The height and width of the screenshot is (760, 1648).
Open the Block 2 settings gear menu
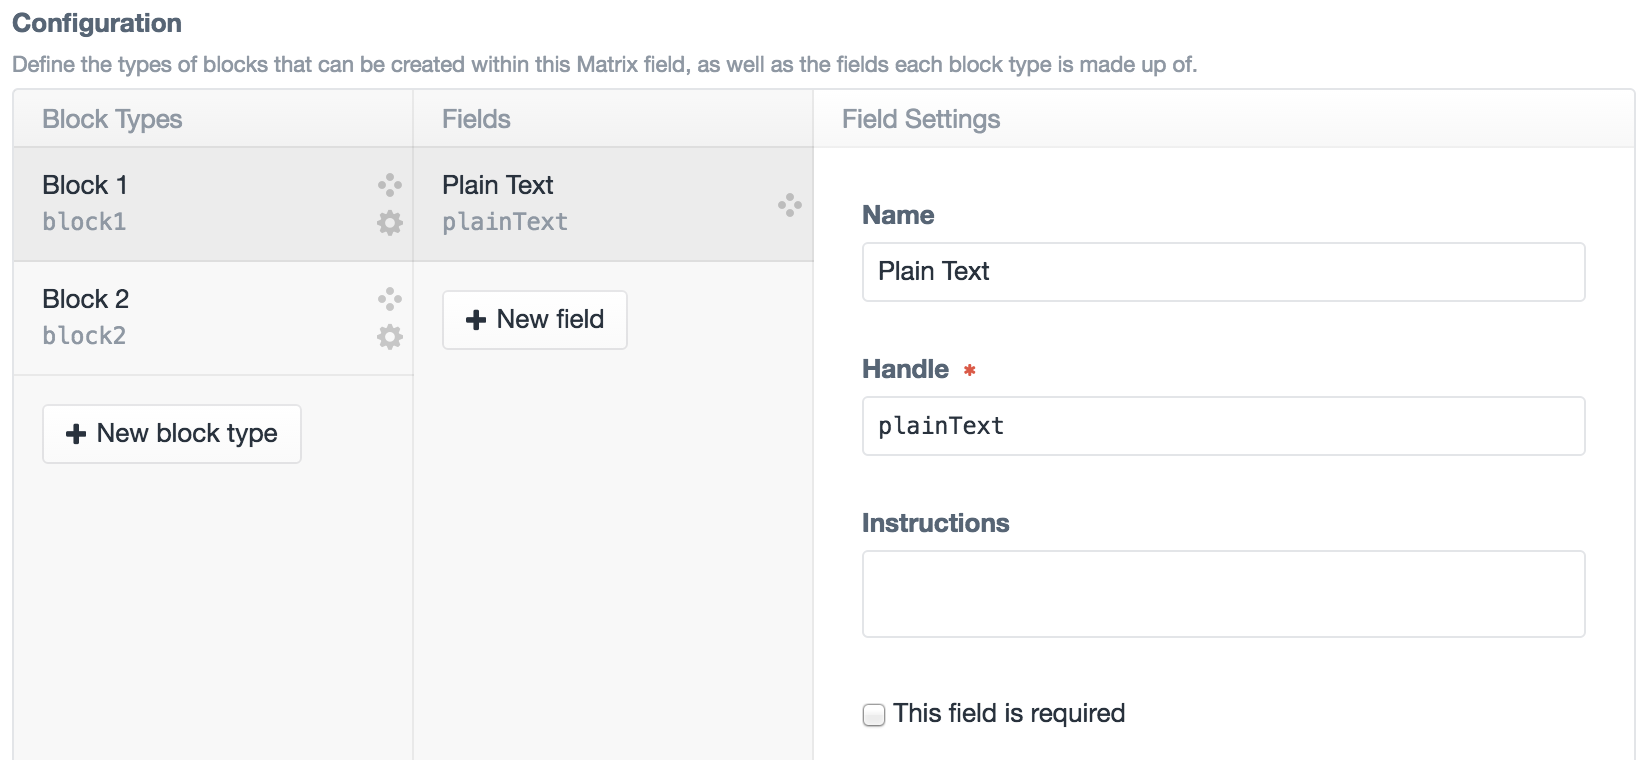[x=389, y=337]
